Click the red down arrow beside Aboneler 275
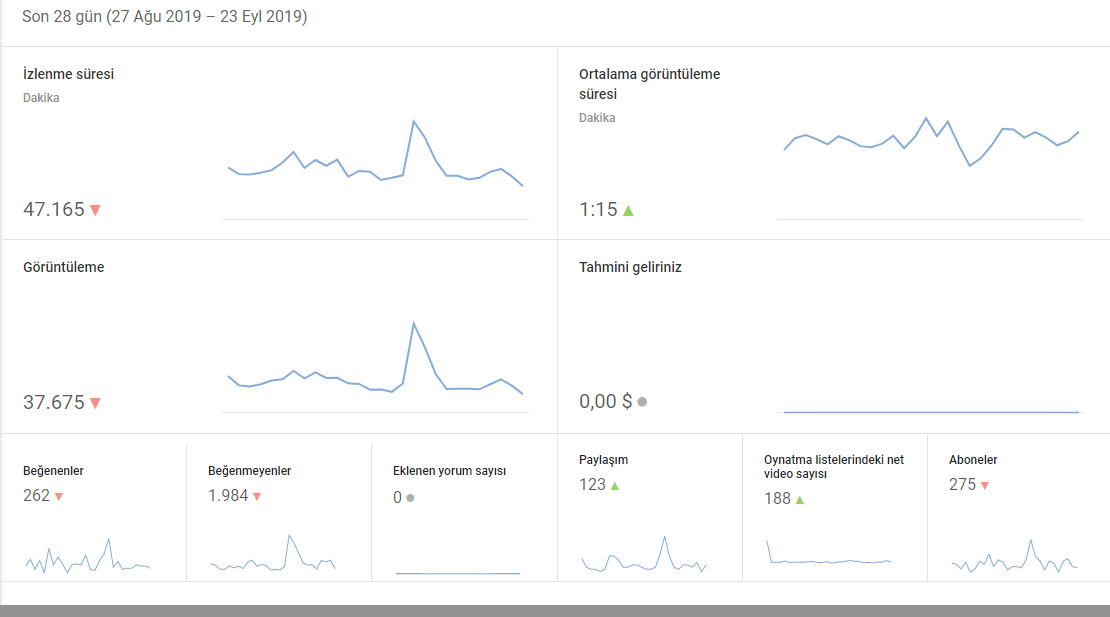Viewport: 1110px width, 617px height. tap(985, 486)
